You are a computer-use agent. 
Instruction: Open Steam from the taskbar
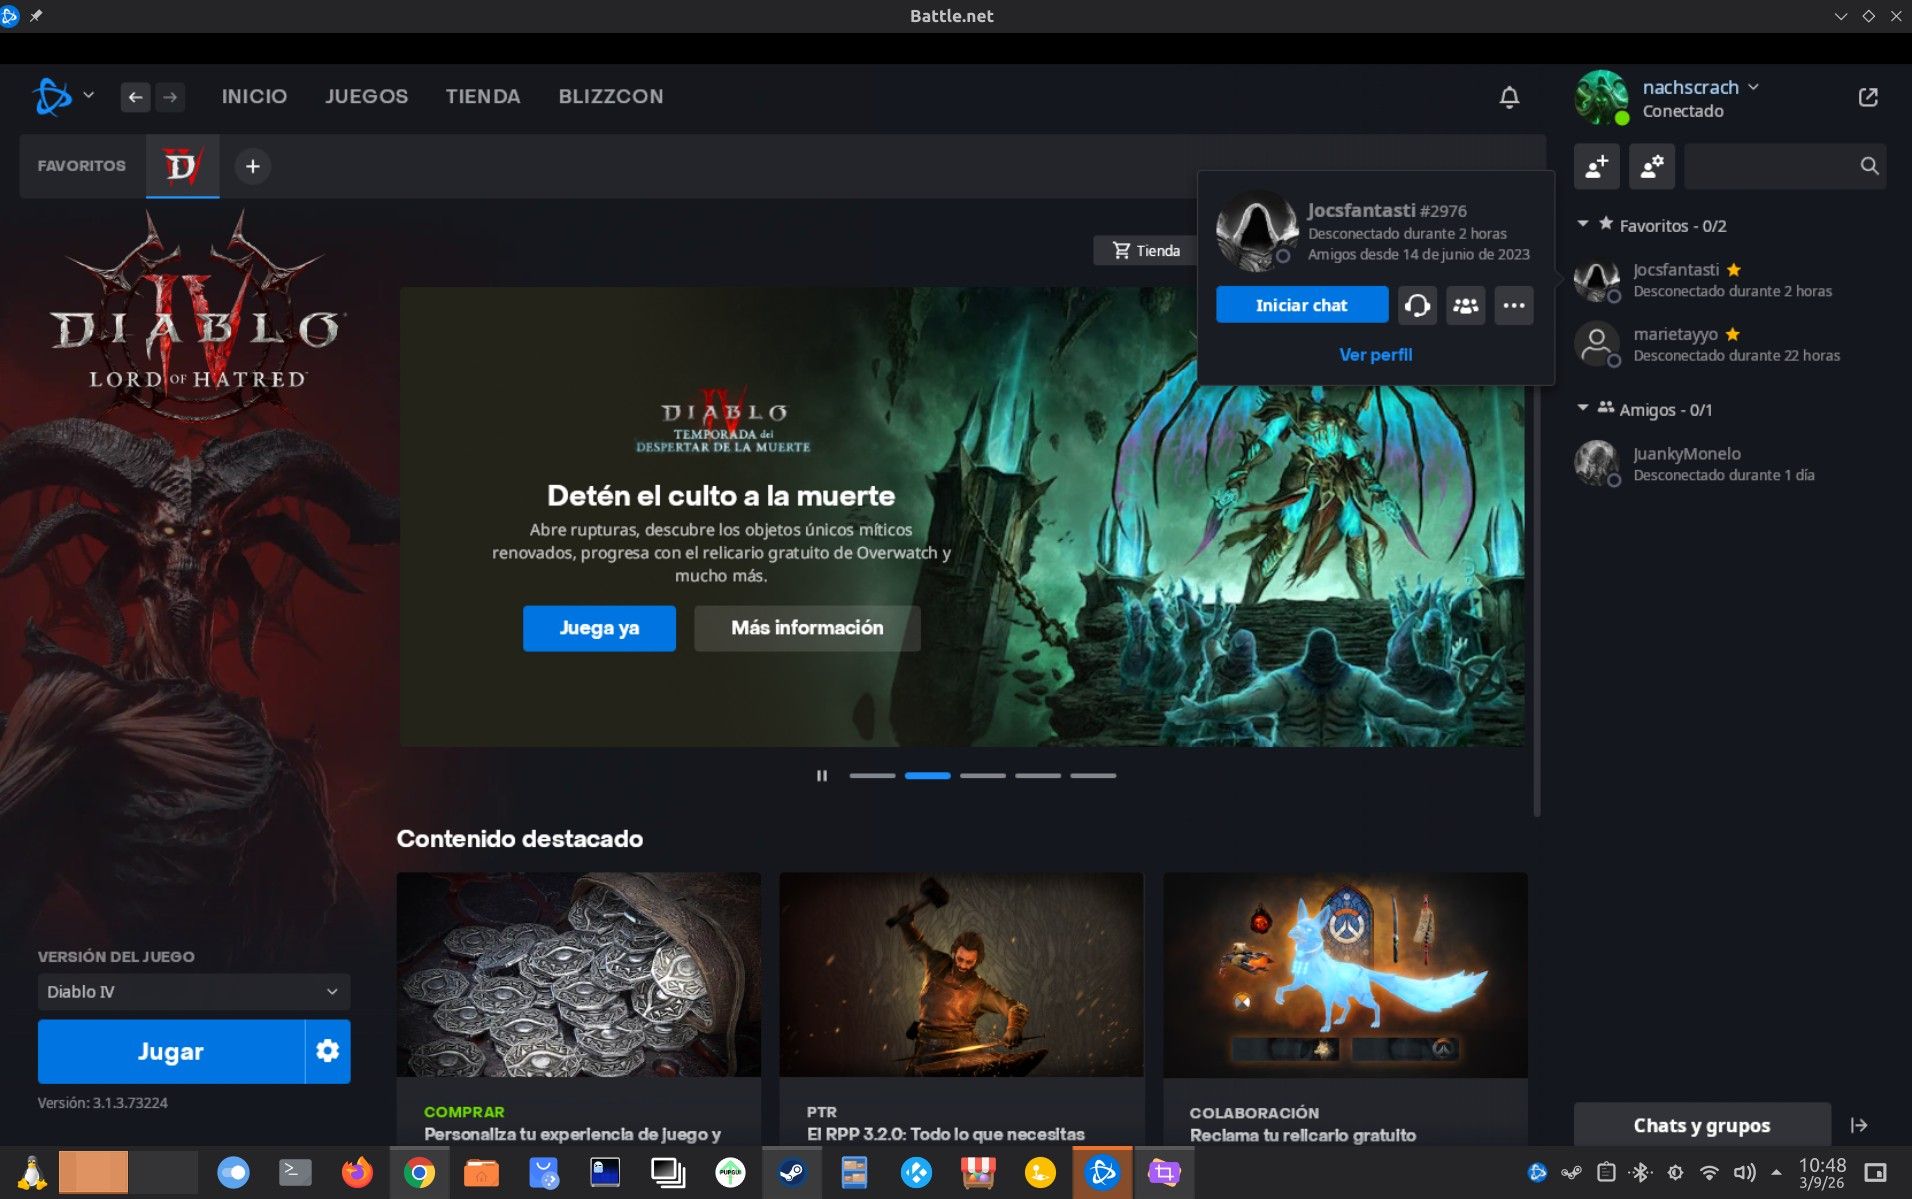click(x=792, y=1172)
